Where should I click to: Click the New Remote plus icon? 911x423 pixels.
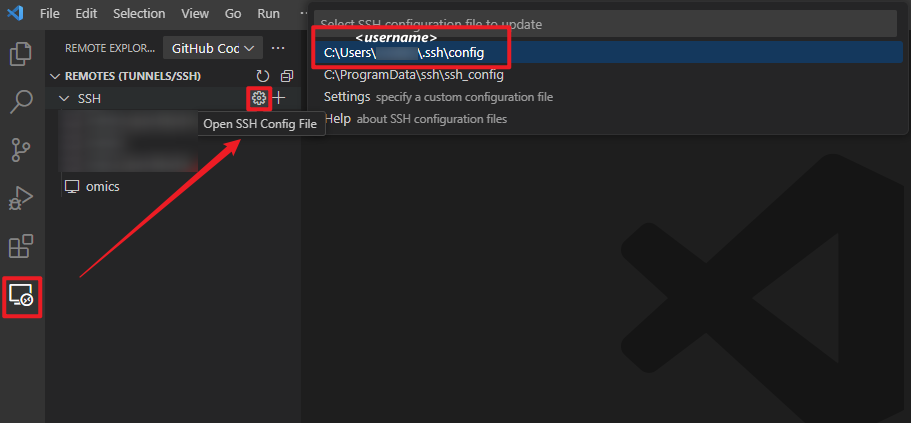280,98
